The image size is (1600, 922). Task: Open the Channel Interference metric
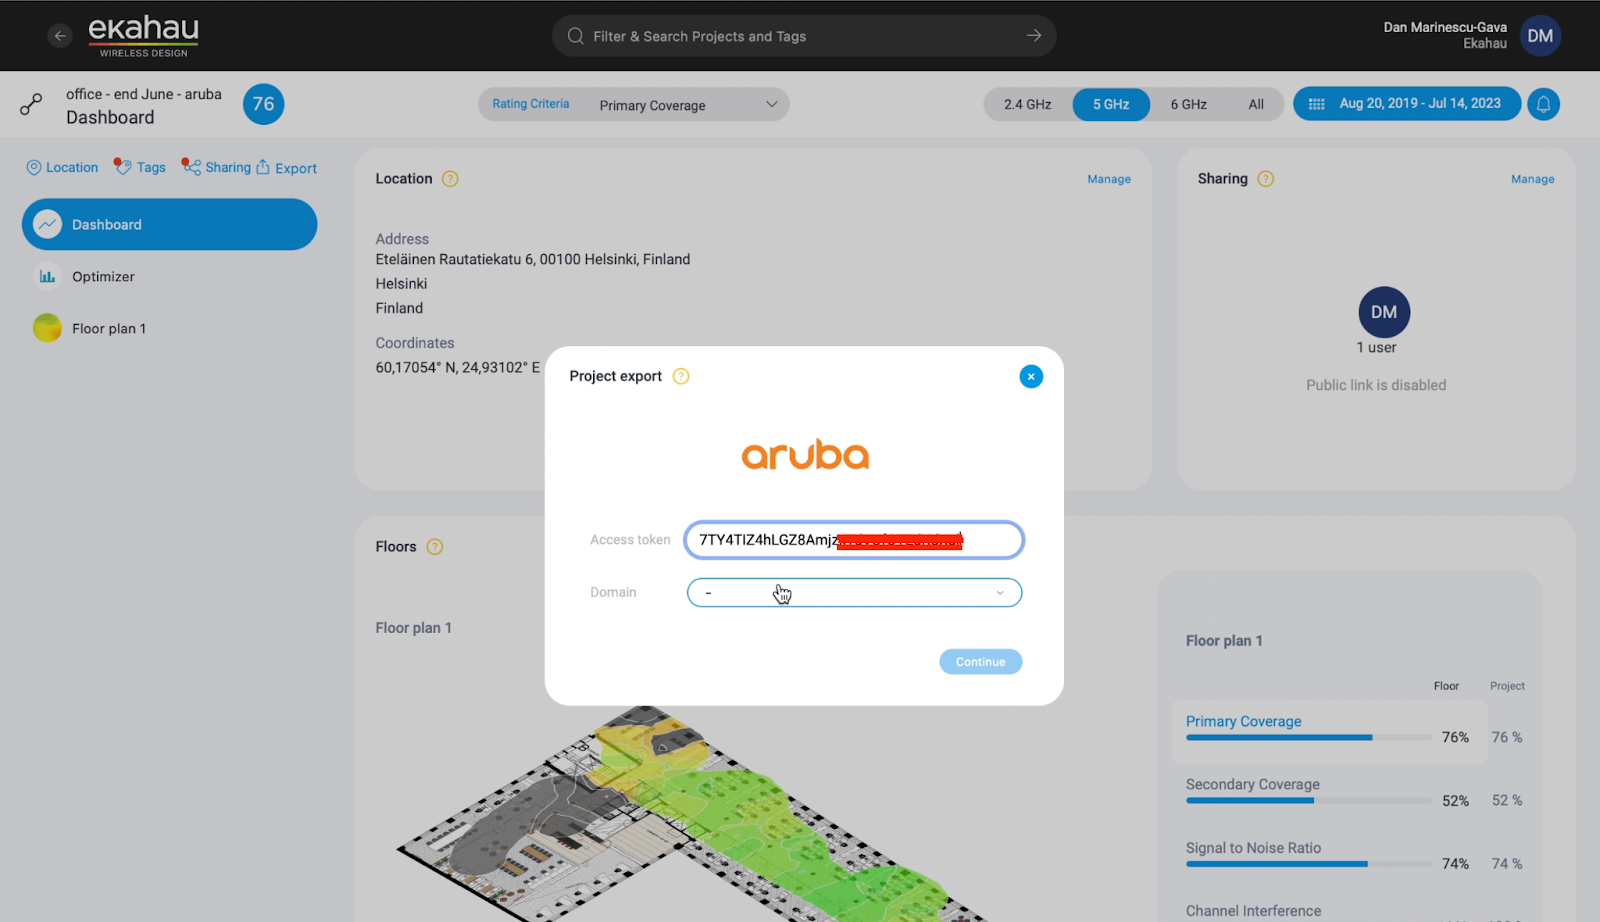click(x=1253, y=911)
